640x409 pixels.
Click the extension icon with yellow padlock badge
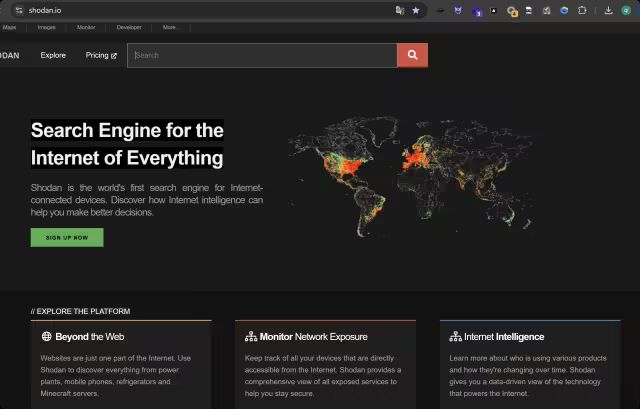point(512,11)
